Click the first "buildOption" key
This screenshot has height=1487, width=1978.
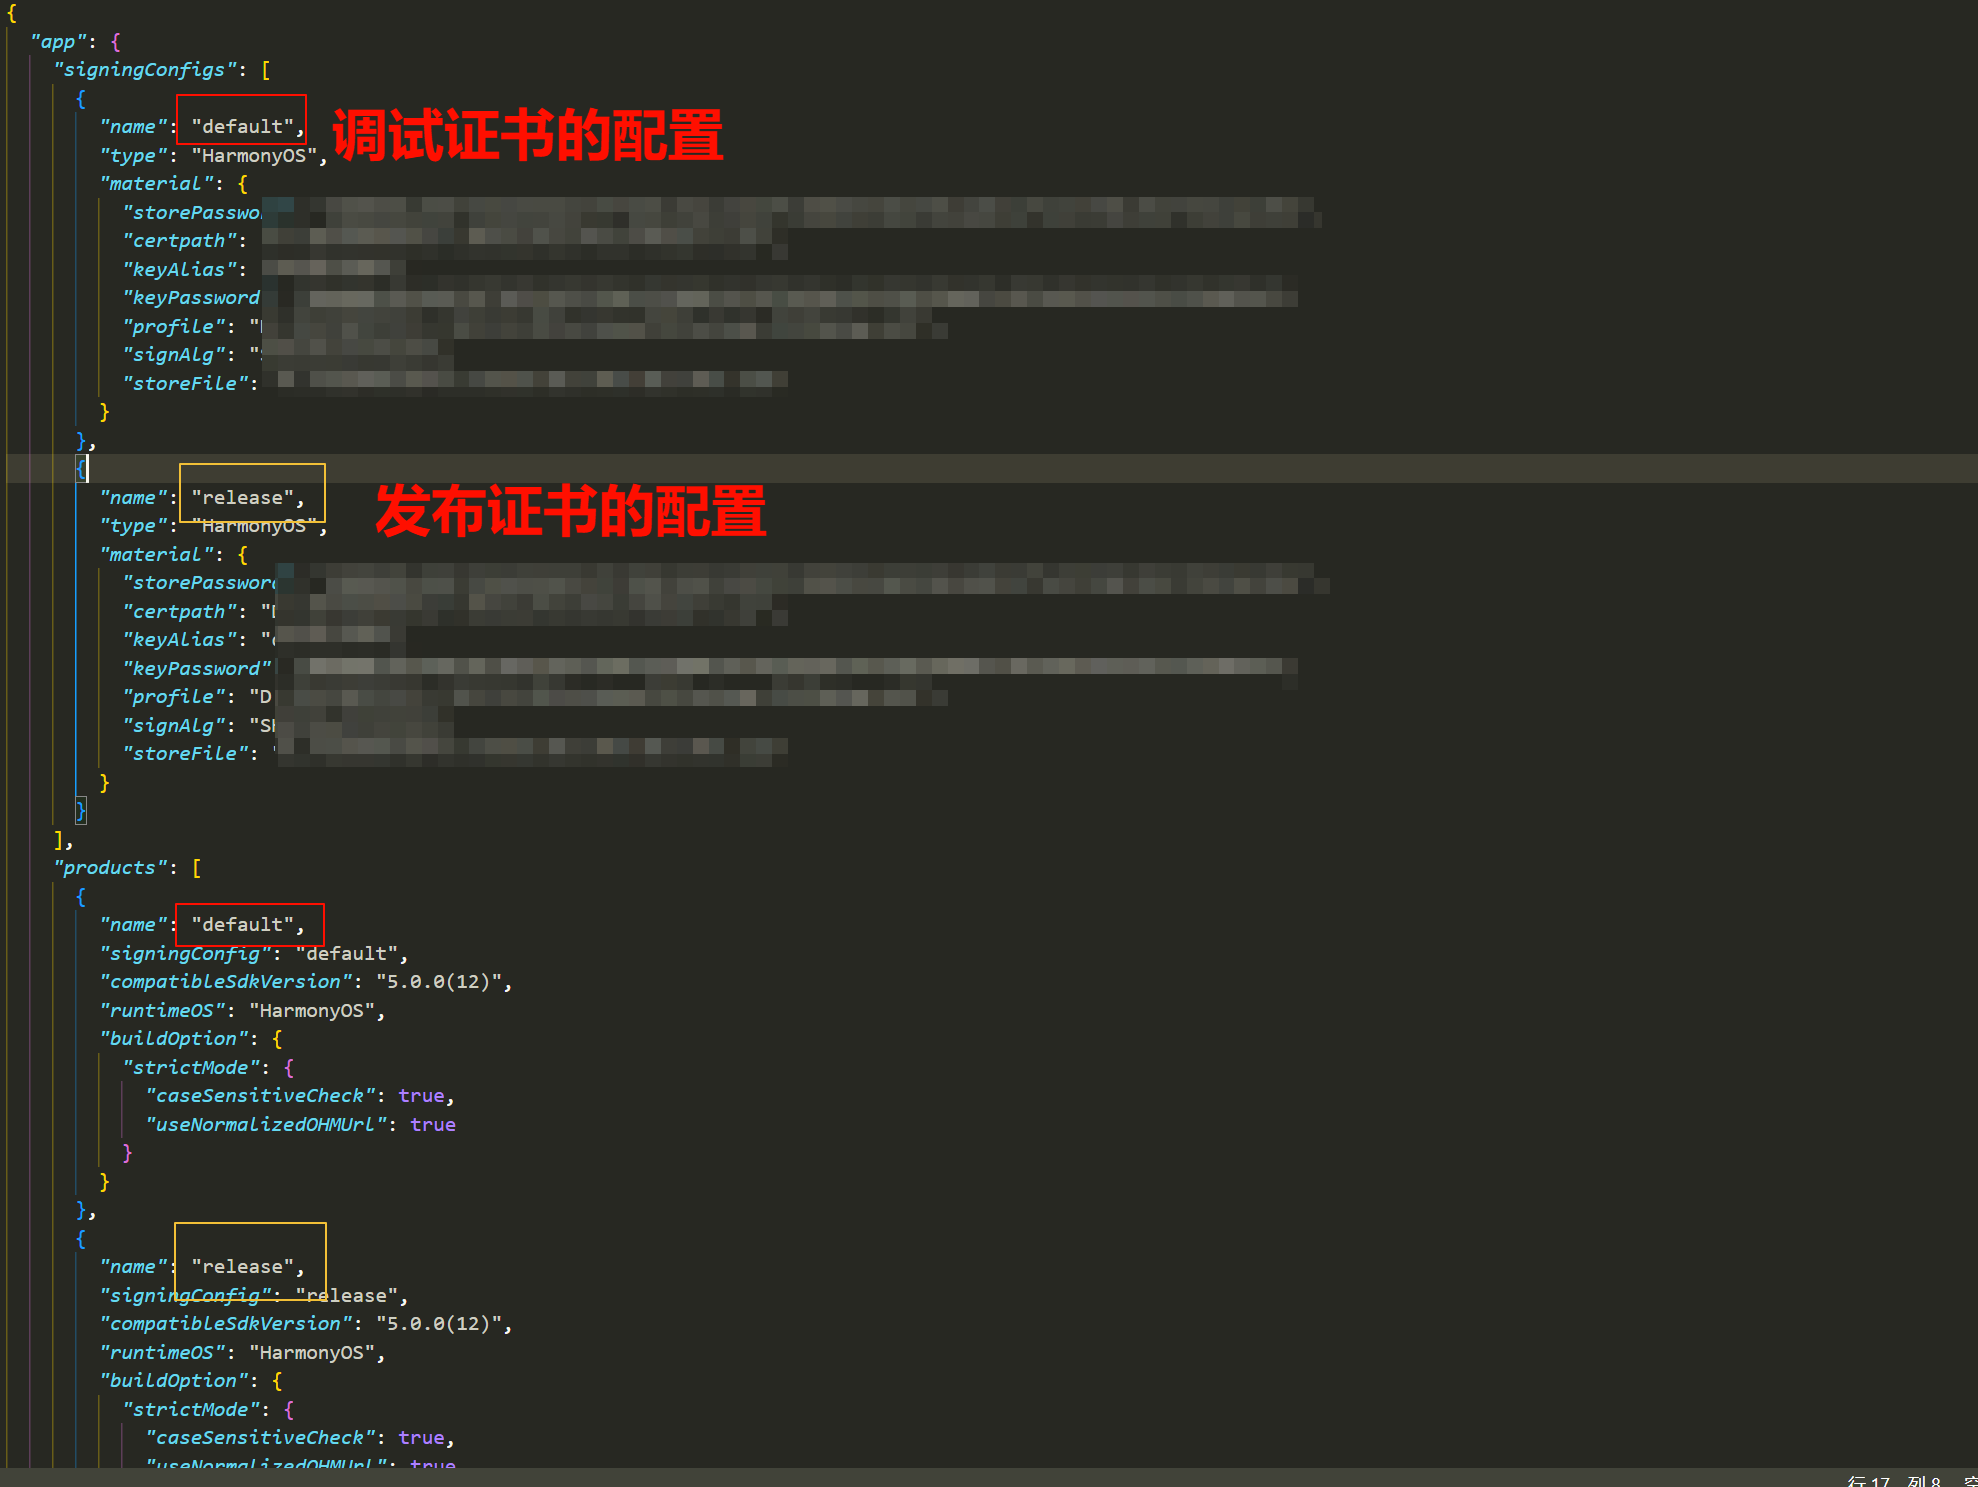click(x=173, y=1039)
